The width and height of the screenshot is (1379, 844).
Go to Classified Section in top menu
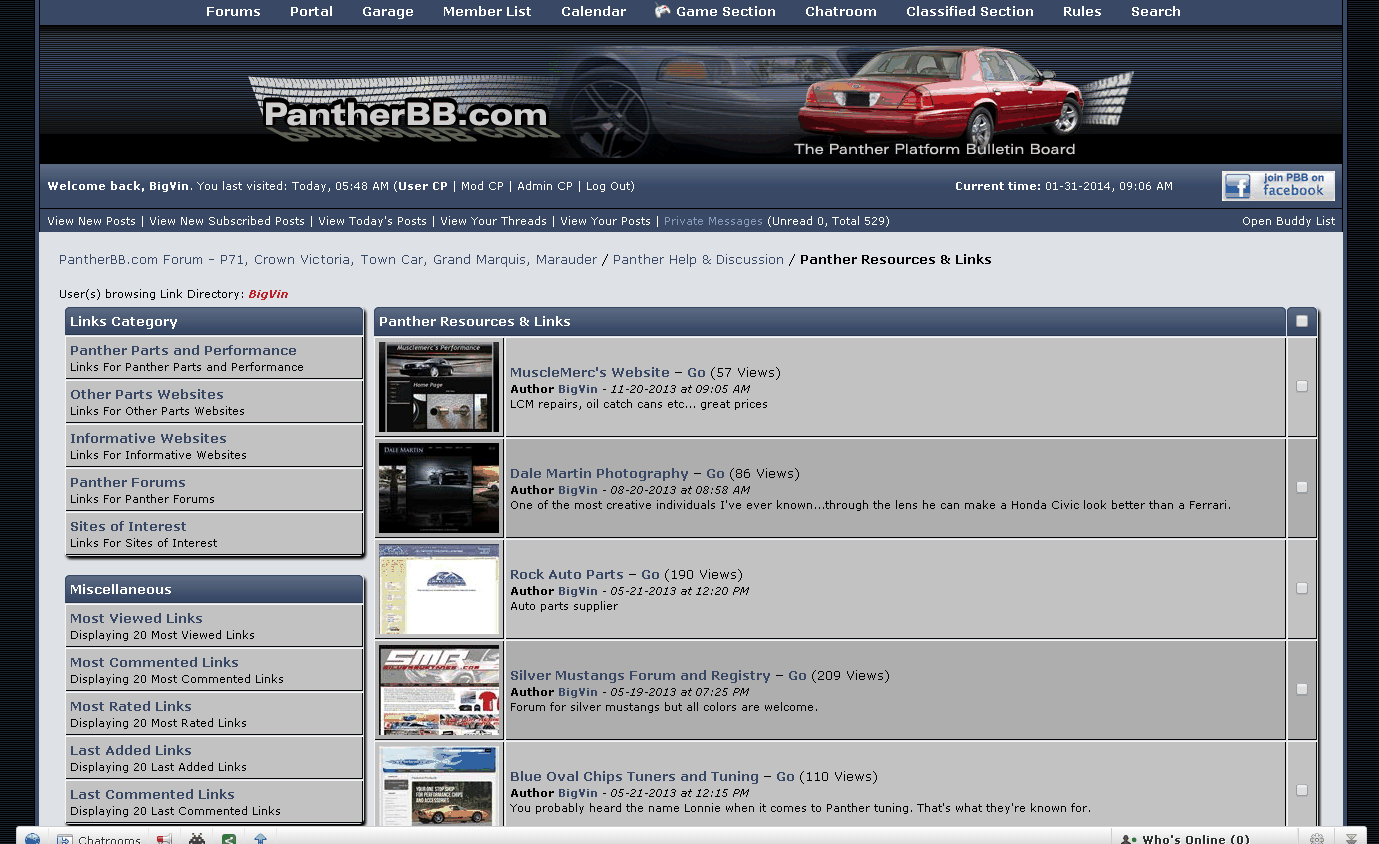[969, 12]
